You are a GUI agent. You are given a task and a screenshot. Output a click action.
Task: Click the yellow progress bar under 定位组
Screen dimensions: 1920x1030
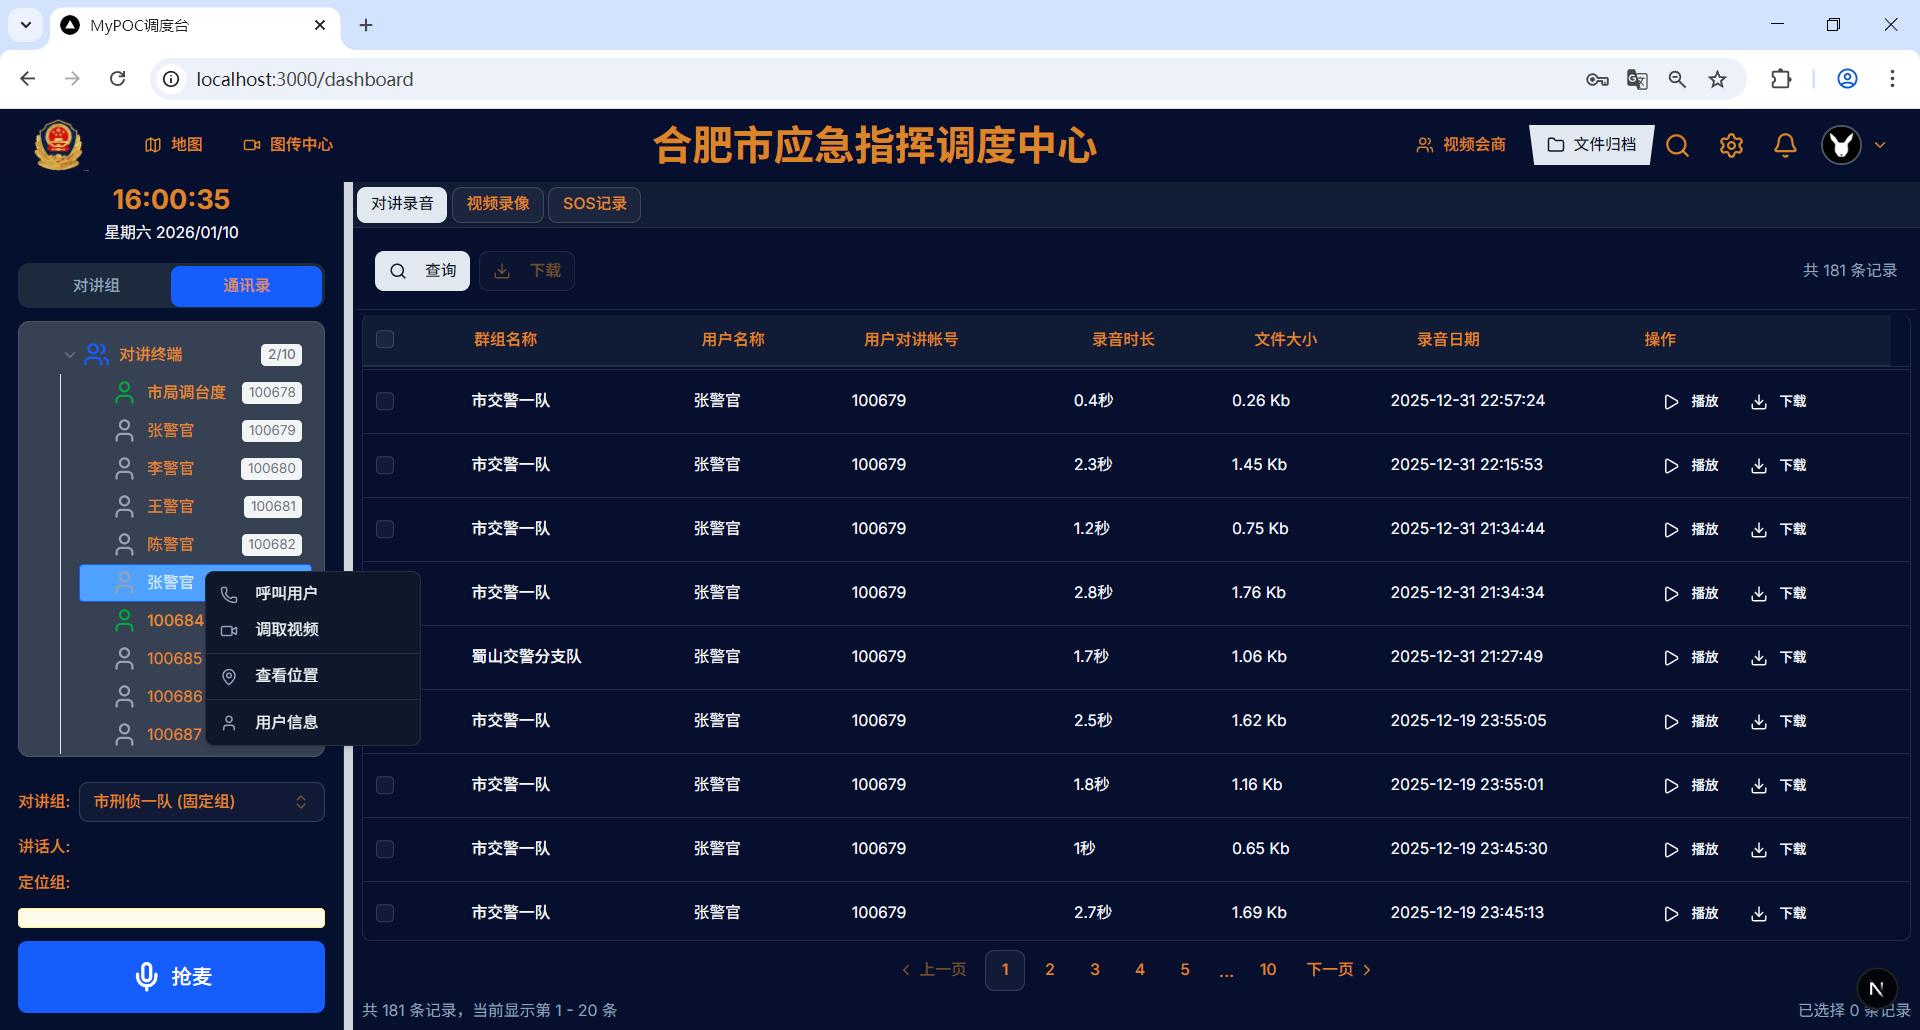pos(171,917)
